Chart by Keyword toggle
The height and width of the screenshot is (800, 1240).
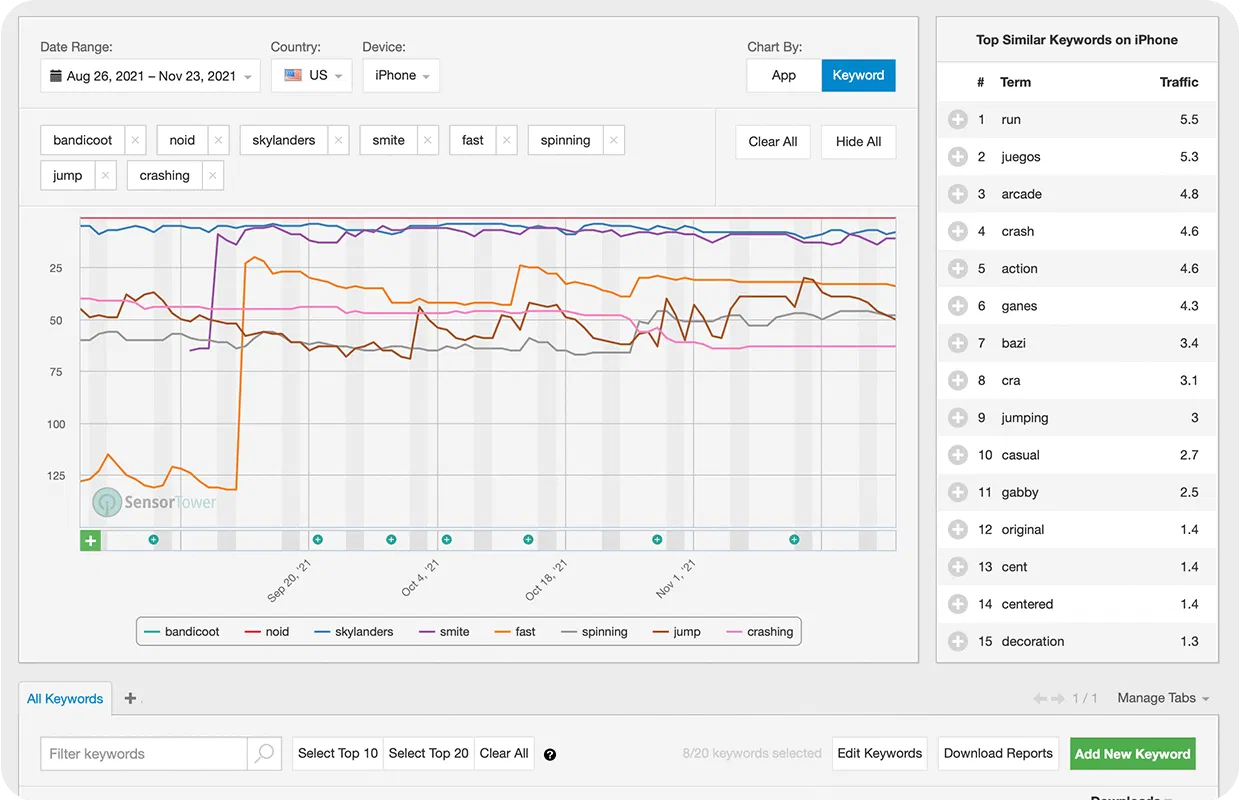[859, 75]
